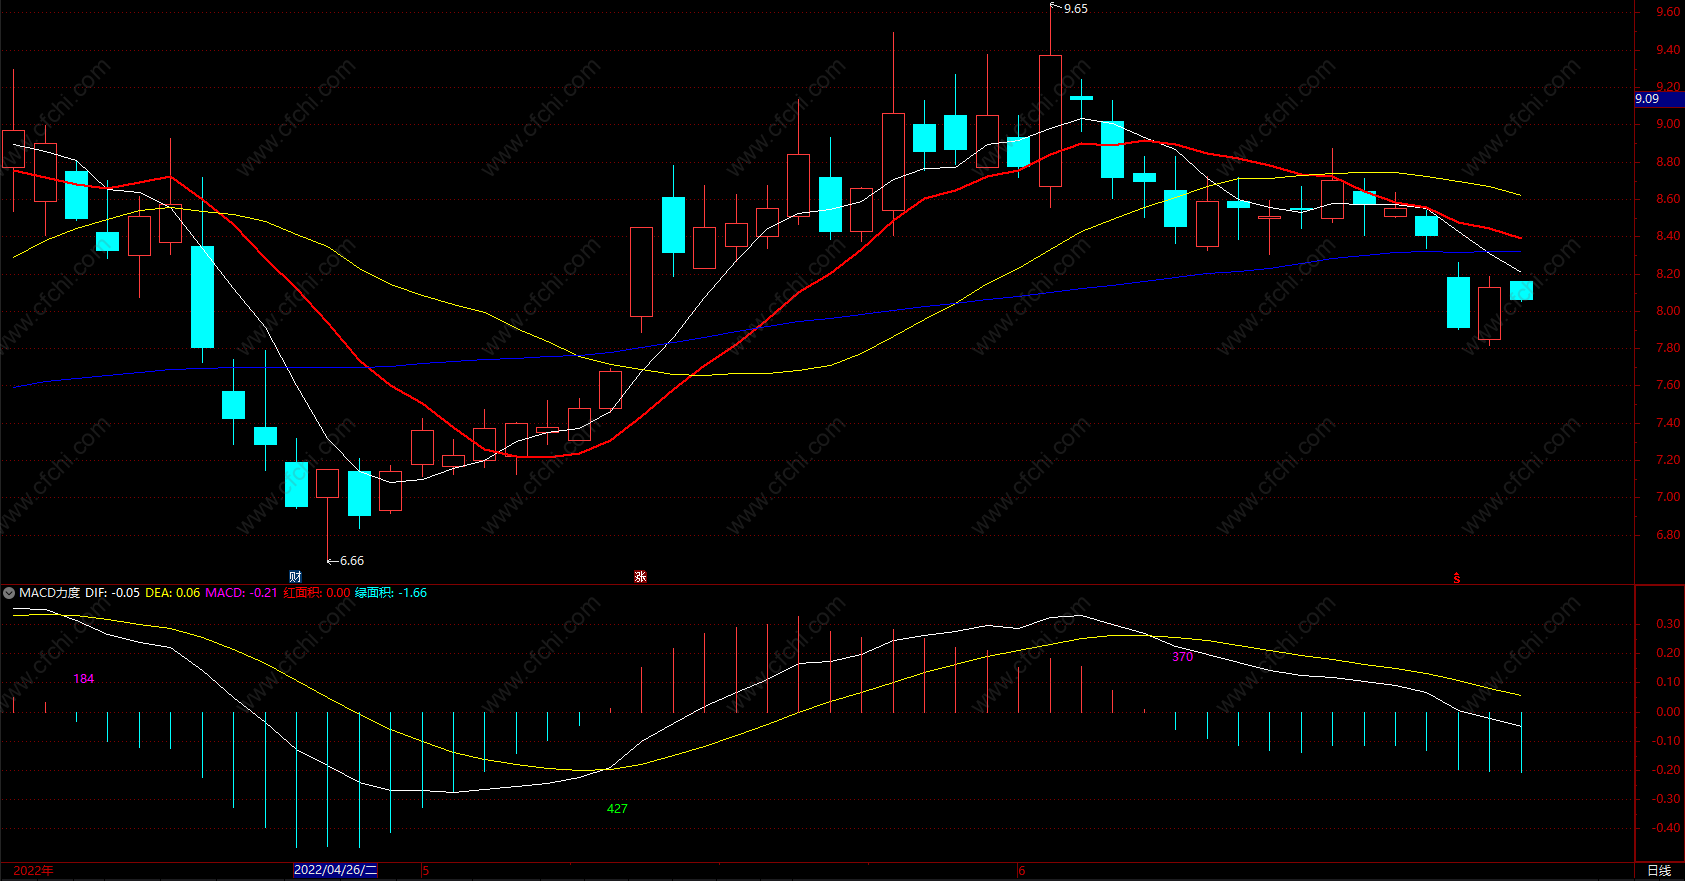The height and width of the screenshot is (881, 1685).
Task: Click the MACD力度 indicator name
Action: tap(49, 593)
